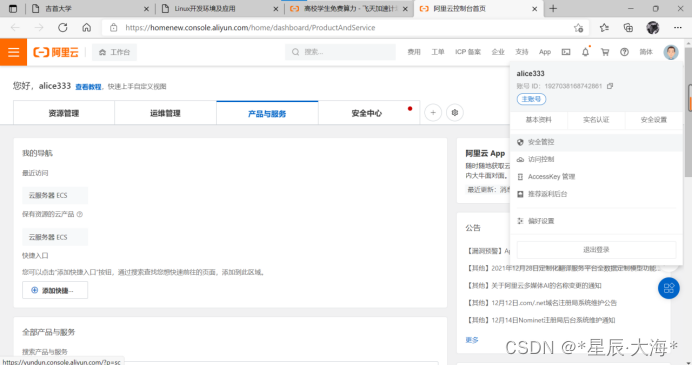Open 偏好设置
This screenshot has width=693, height=366.
pos(596,221)
